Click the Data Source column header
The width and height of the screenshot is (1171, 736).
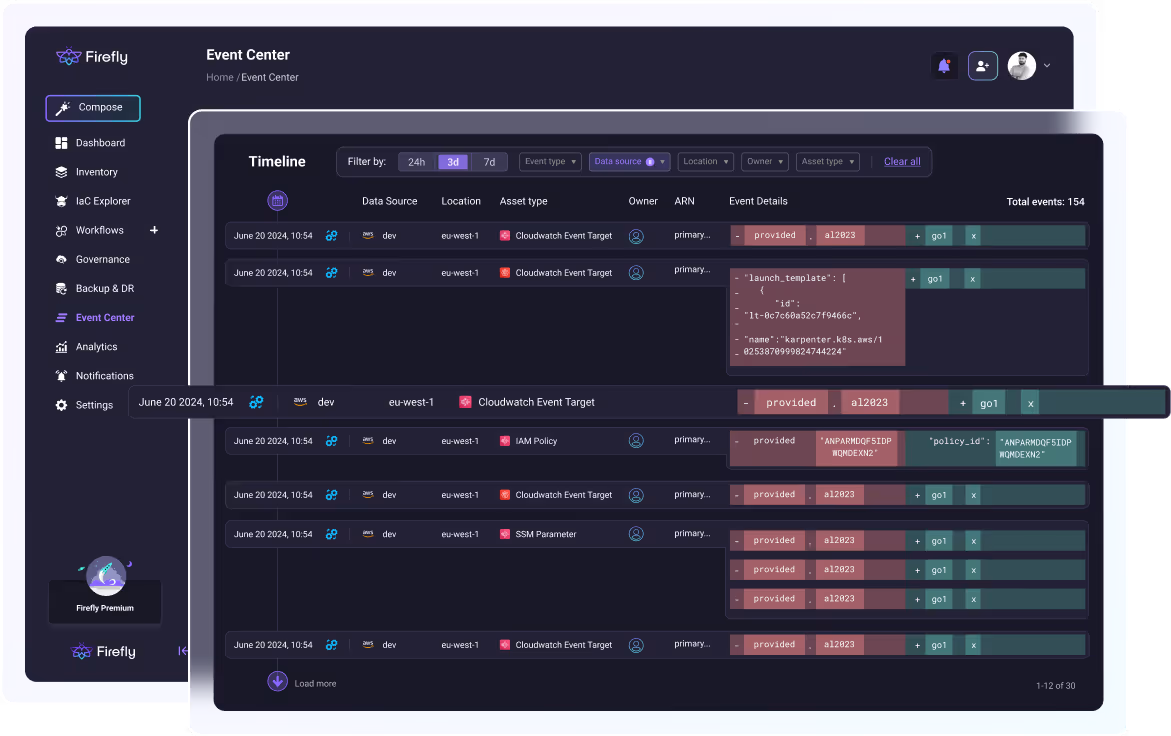390,201
